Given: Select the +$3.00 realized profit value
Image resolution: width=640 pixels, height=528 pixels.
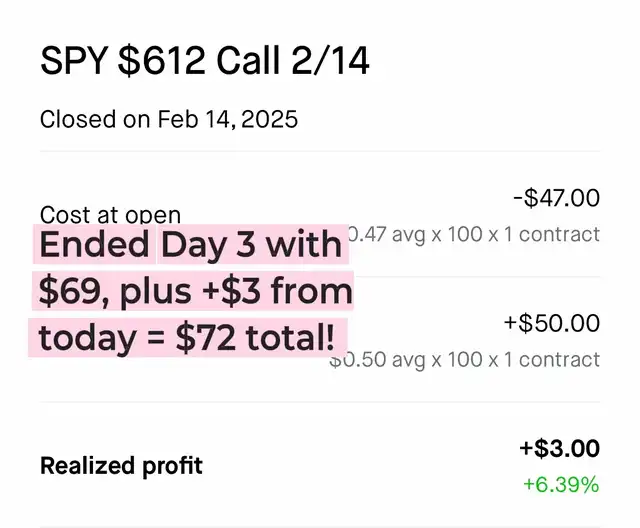Looking at the screenshot, I should (x=559, y=448).
